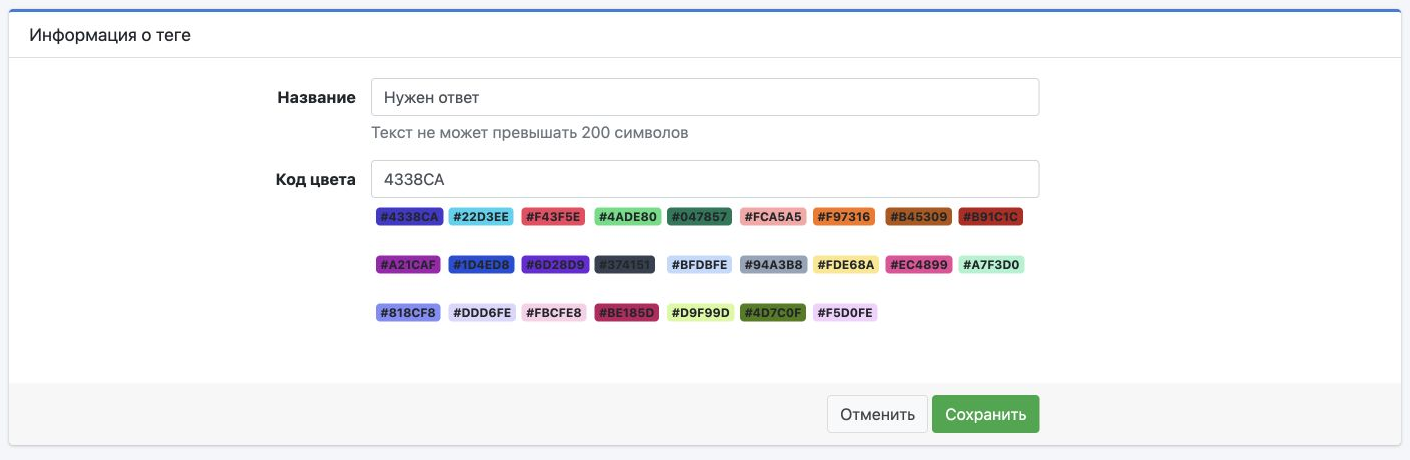Screen dimensions: 1410x460
Task: Choose the #4D7C0F color swatch
Action: point(773,313)
